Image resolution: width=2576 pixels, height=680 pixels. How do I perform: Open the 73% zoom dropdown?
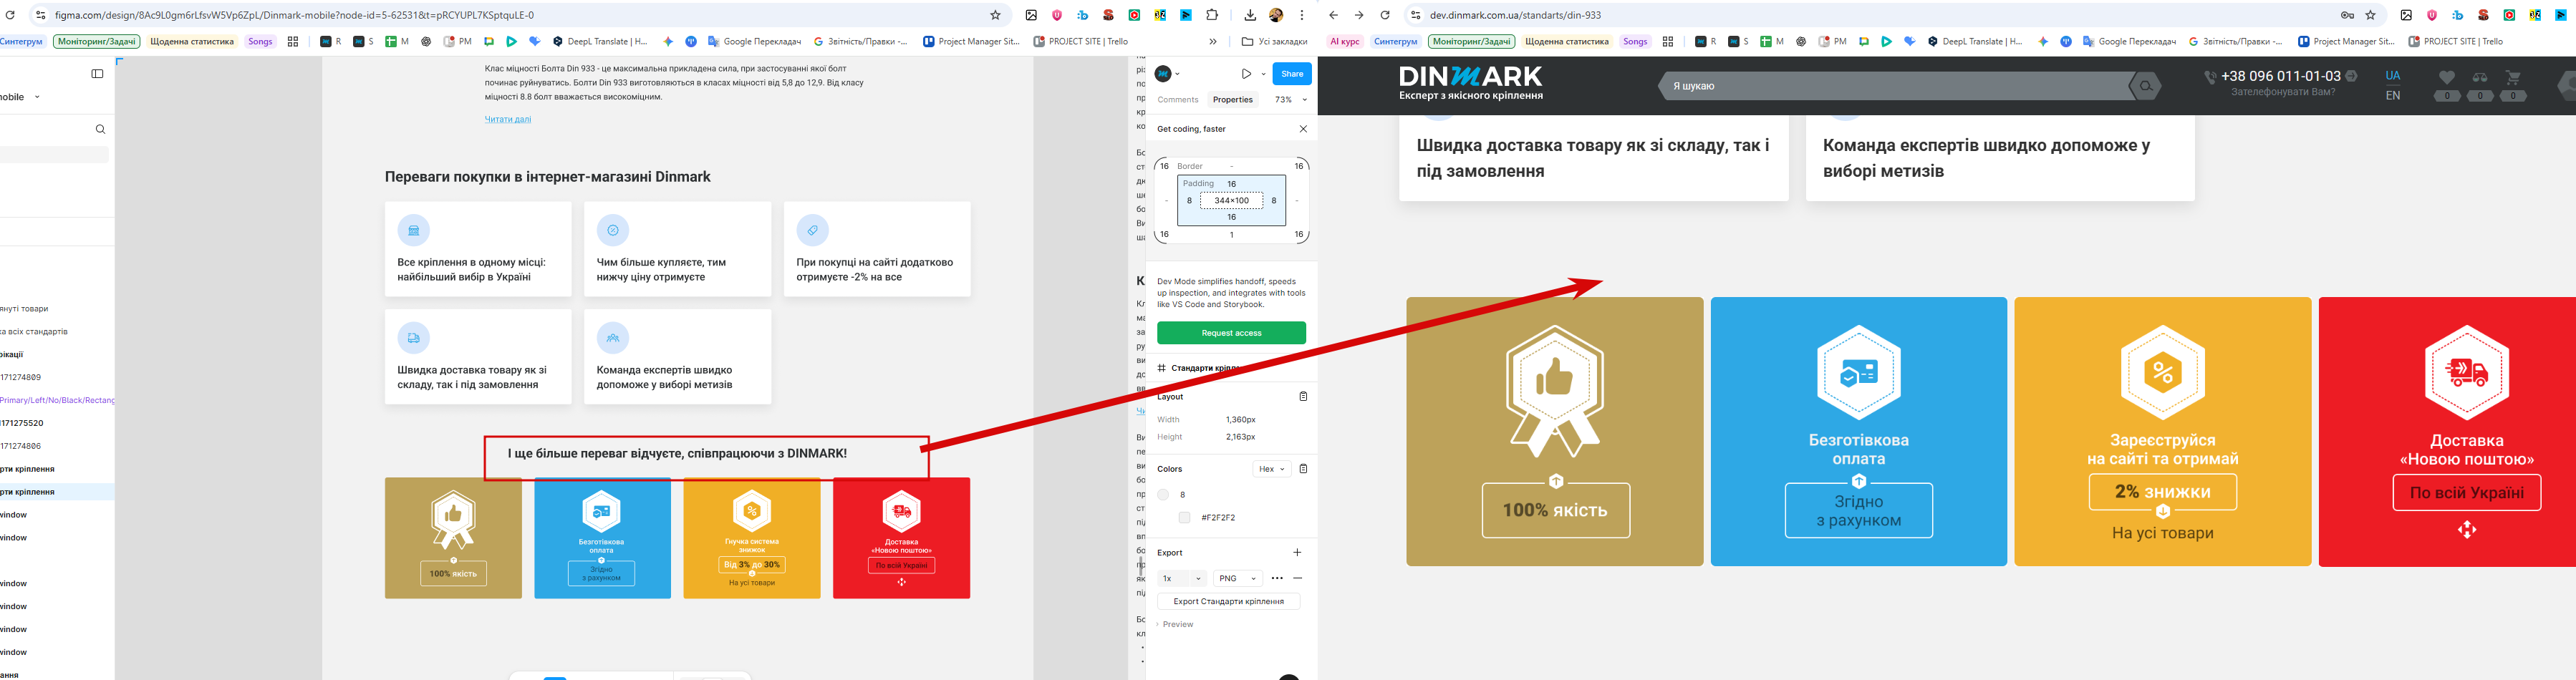[x=1290, y=100]
